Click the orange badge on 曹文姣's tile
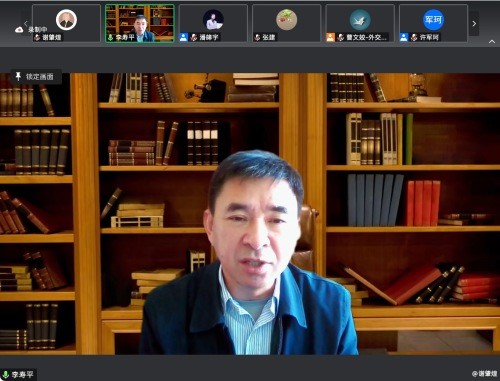Screen dimensions: 500x381 point(330,37)
